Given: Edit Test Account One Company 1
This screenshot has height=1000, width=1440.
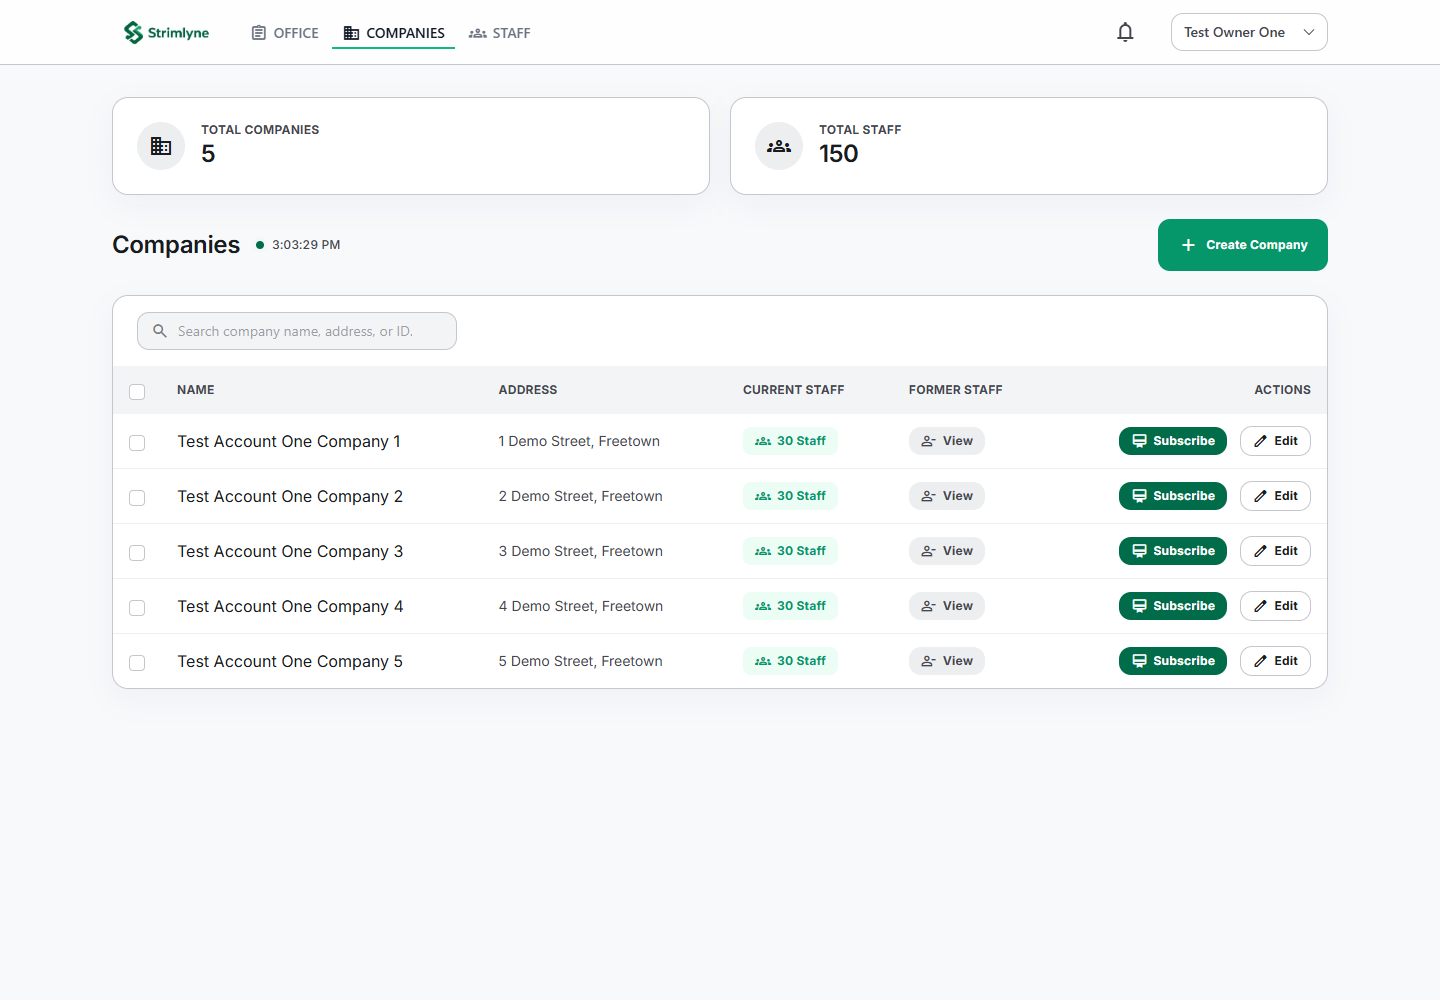Looking at the screenshot, I should (1275, 441).
